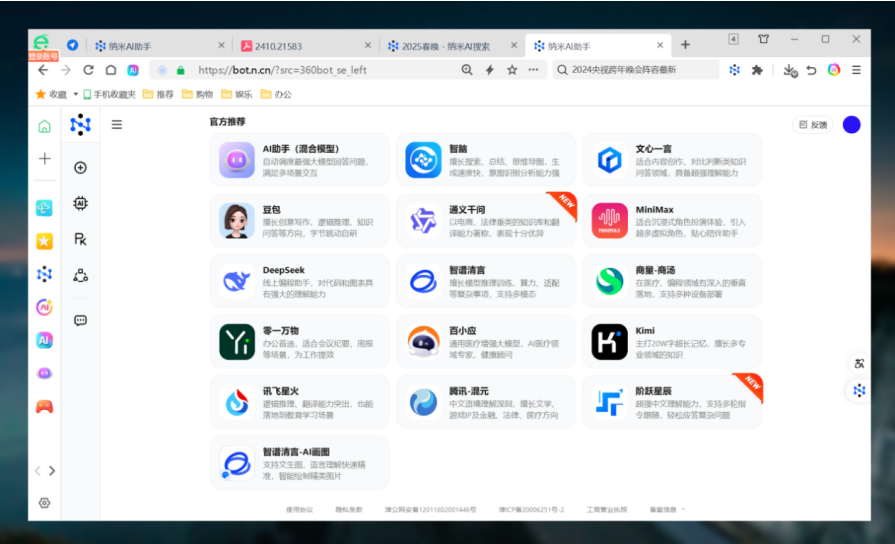Select the Kimi assistant icon
This screenshot has height=544, width=895.
click(x=609, y=342)
